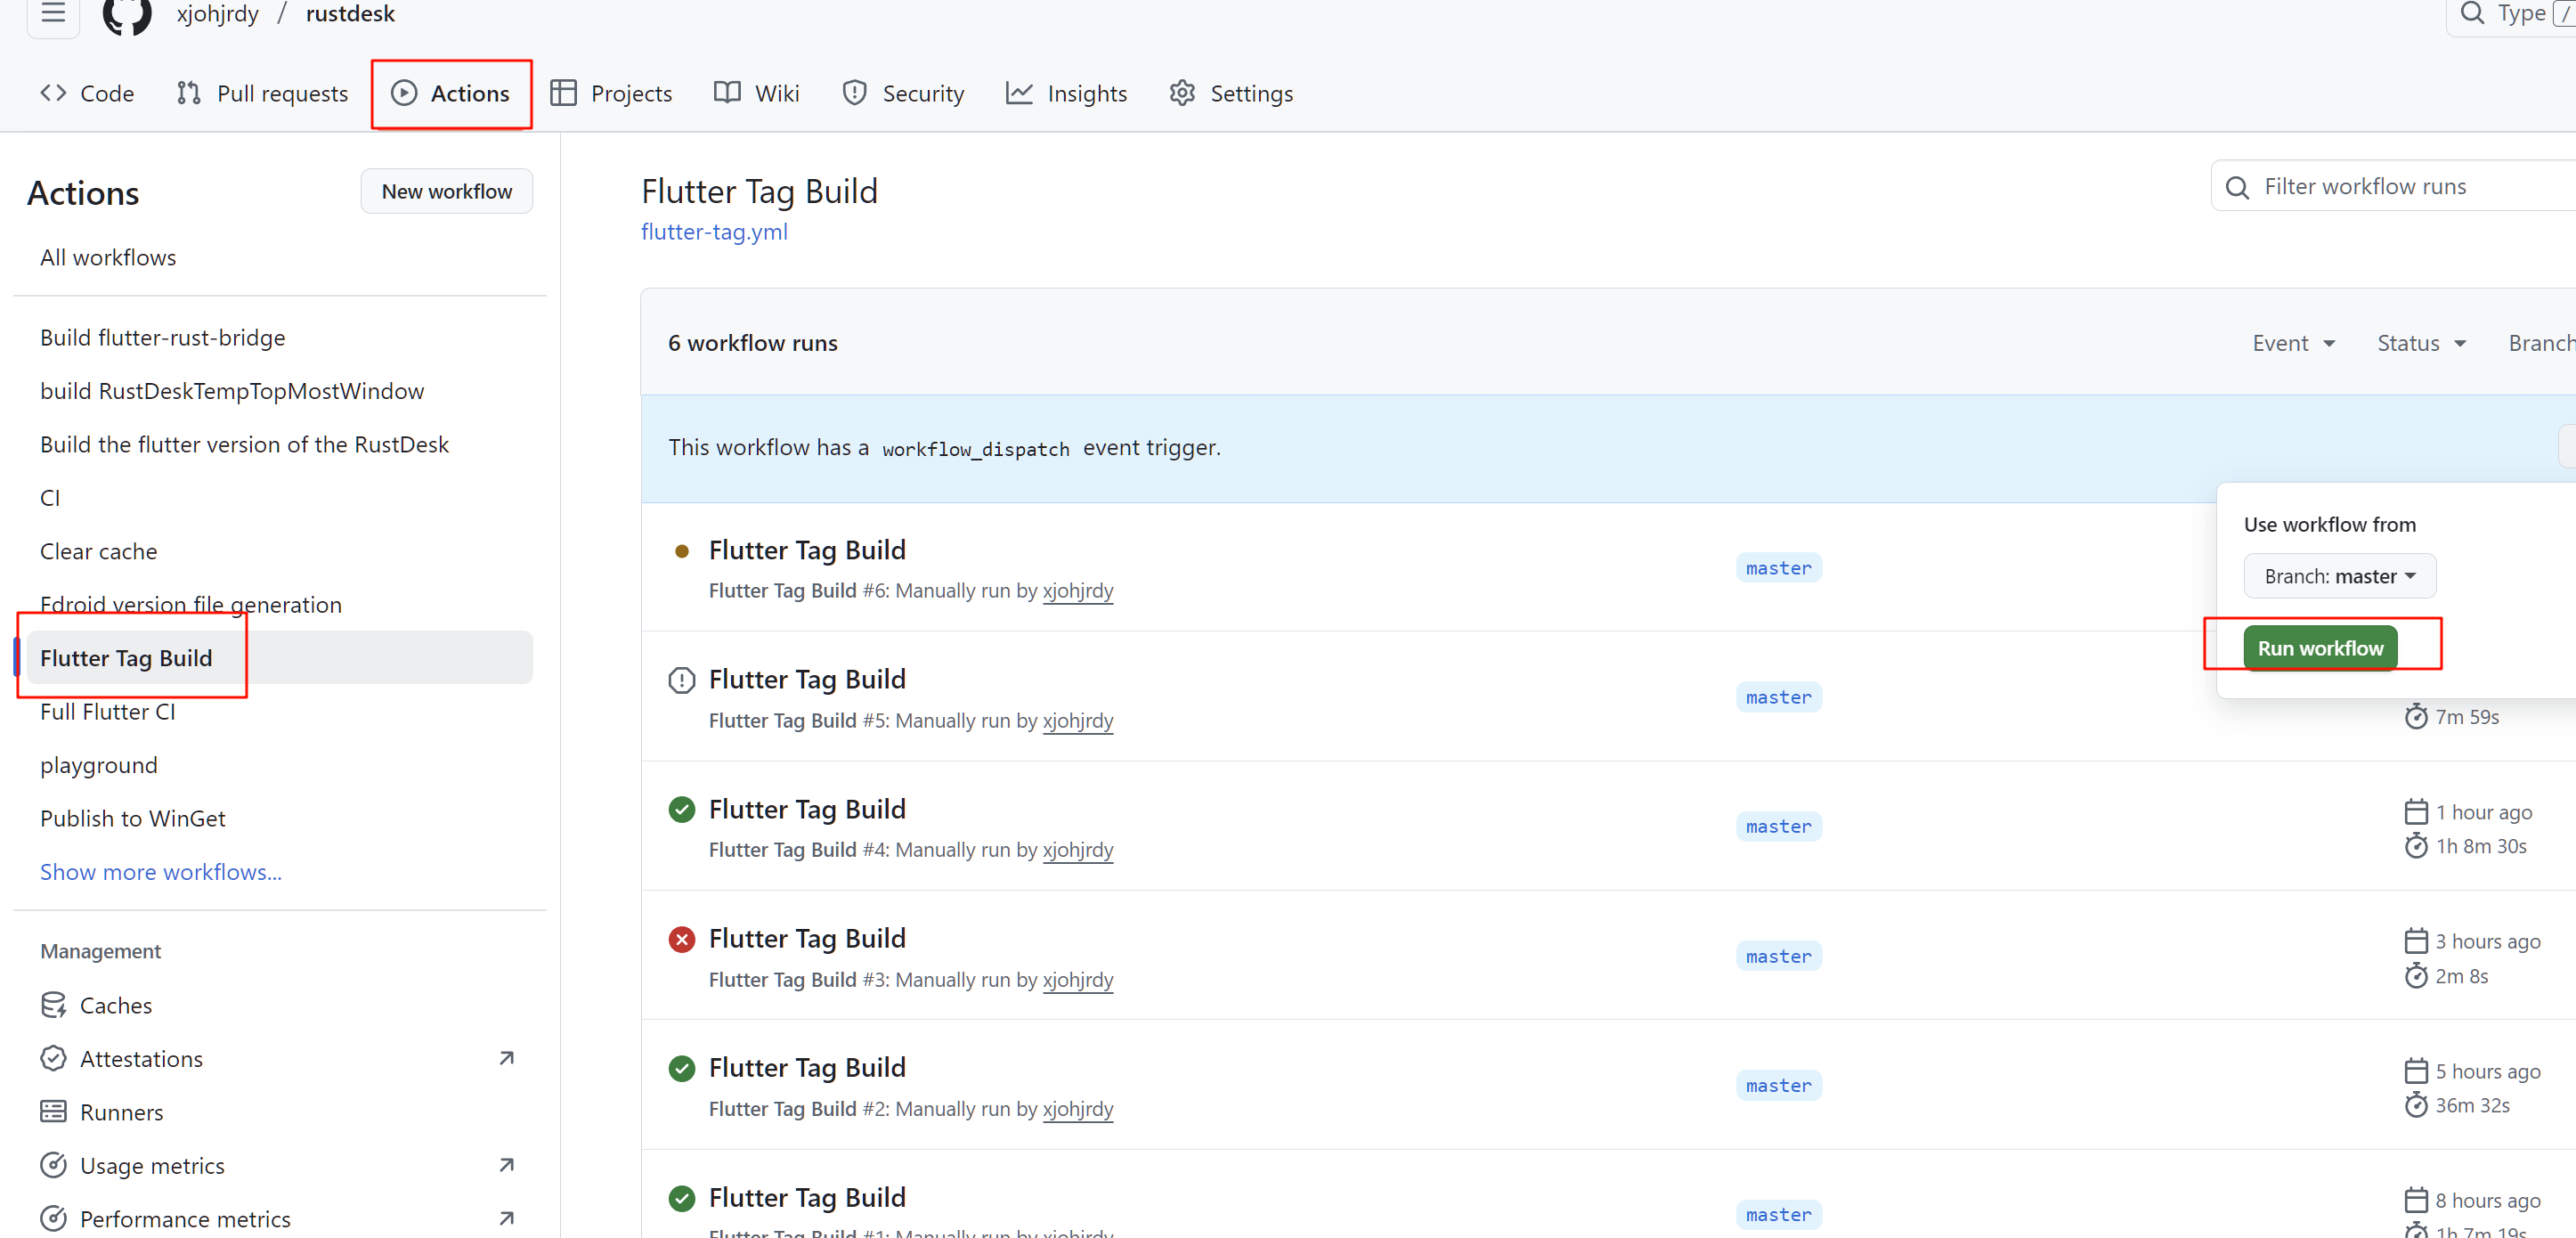Image resolution: width=2576 pixels, height=1238 pixels.
Task: Click the Usage metrics gauge icon
Action: [53, 1165]
